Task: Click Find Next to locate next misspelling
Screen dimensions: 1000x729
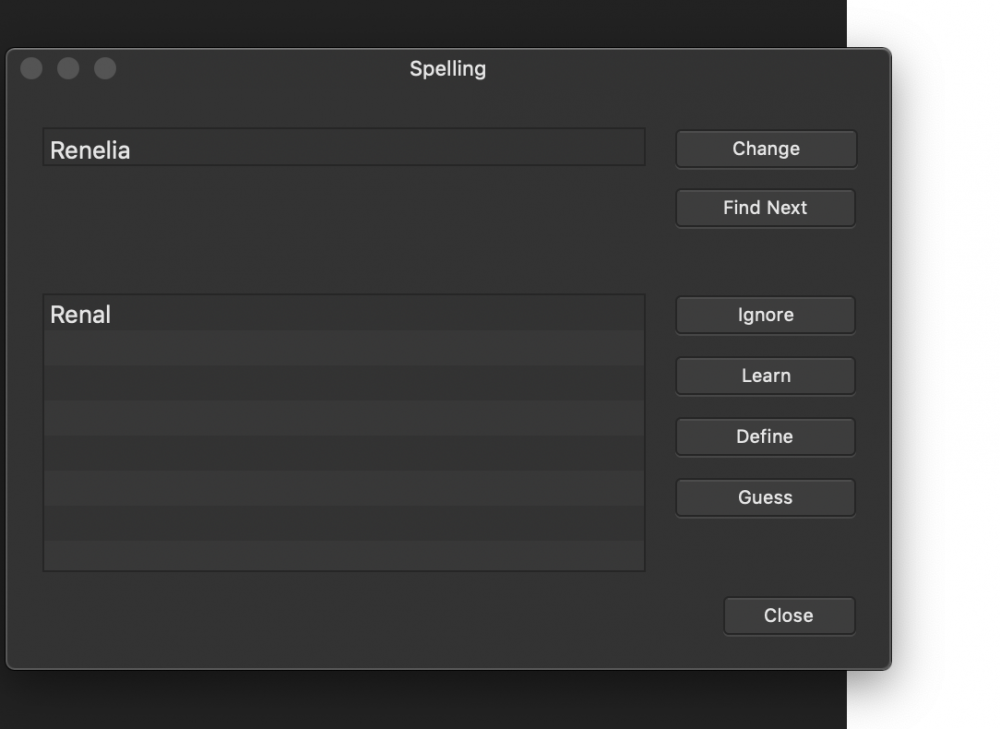Action: (x=765, y=208)
